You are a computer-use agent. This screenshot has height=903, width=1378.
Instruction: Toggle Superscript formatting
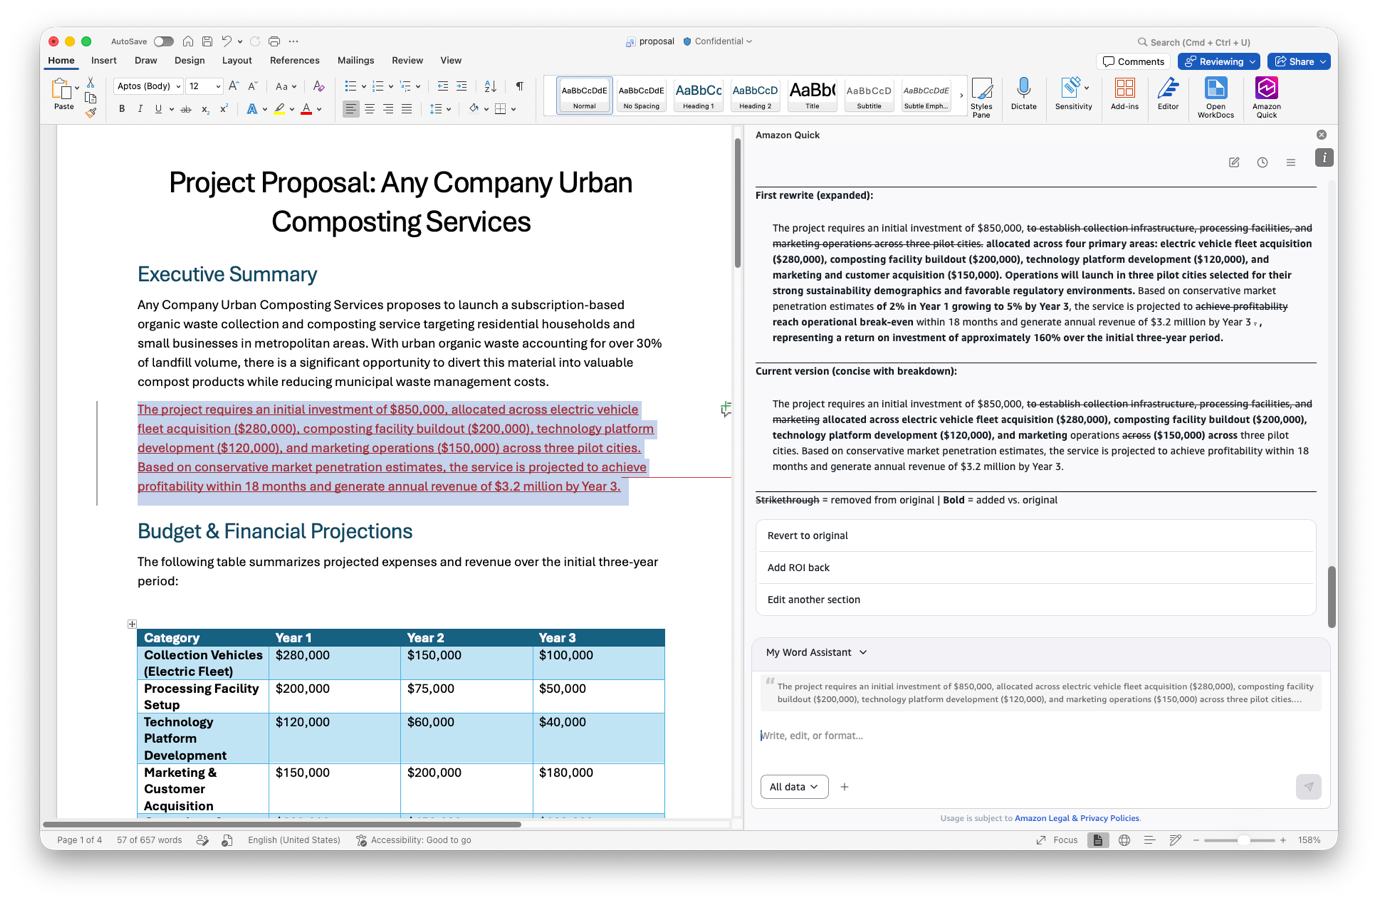223,109
